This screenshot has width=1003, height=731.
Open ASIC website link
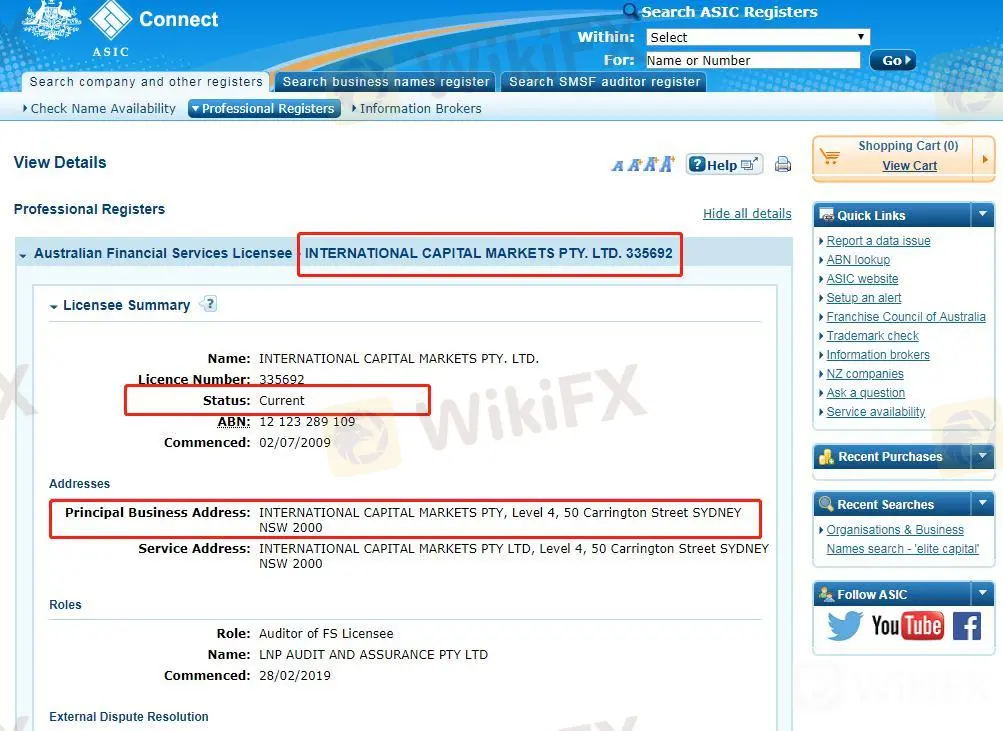click(x=862, y=279)
